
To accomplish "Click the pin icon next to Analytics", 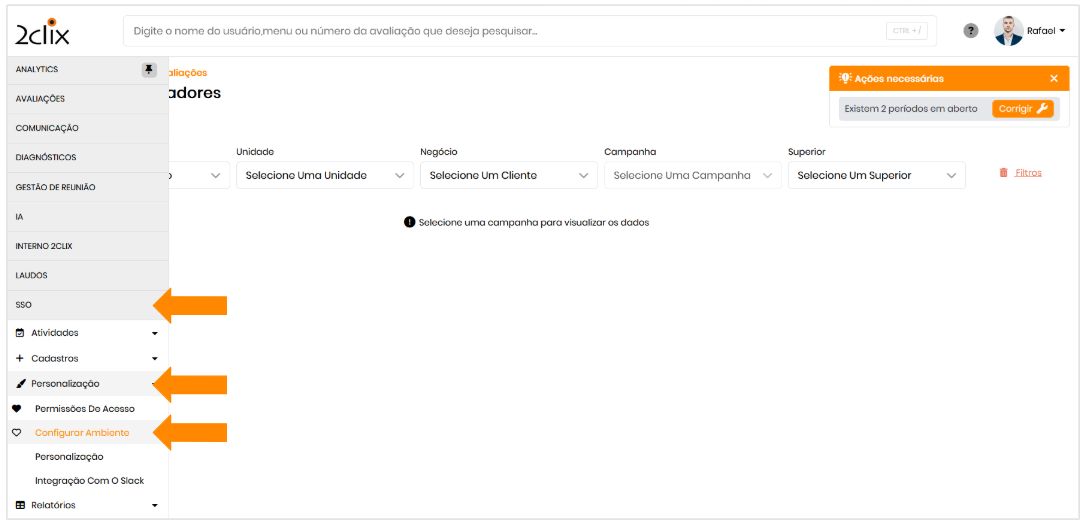I will (x=149, y=70).
